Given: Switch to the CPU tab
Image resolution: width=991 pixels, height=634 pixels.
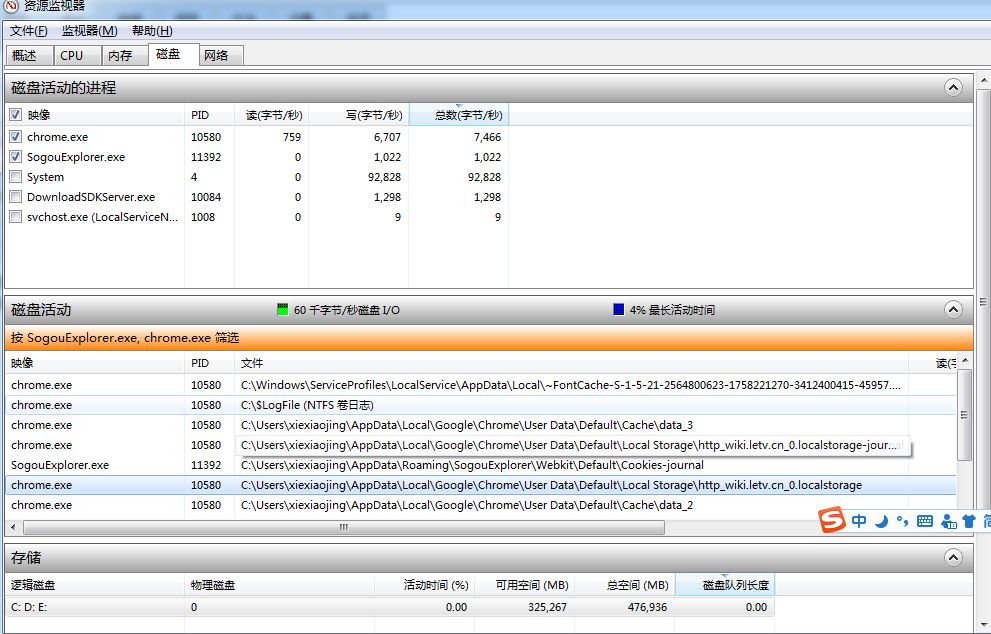Looking at the screenshot, I should [x=77, y=56].
